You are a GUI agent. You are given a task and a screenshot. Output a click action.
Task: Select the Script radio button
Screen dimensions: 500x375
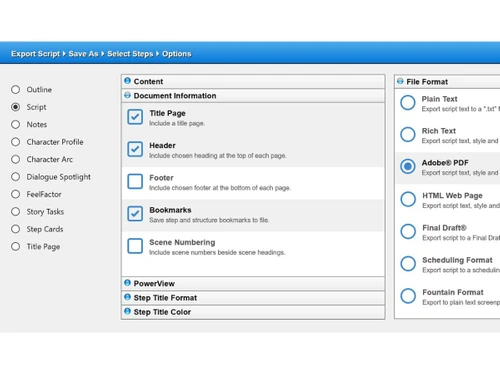[15, 107]
